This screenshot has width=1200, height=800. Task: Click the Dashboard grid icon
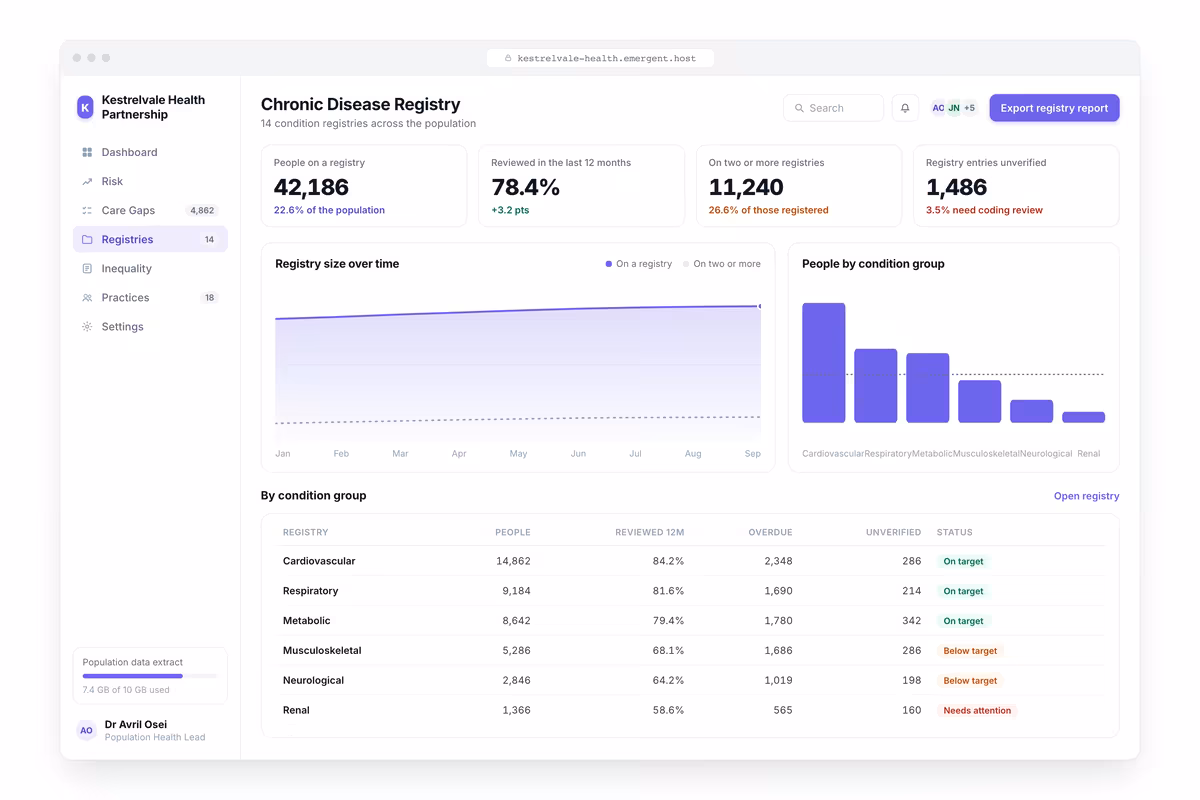click(87, 152)
